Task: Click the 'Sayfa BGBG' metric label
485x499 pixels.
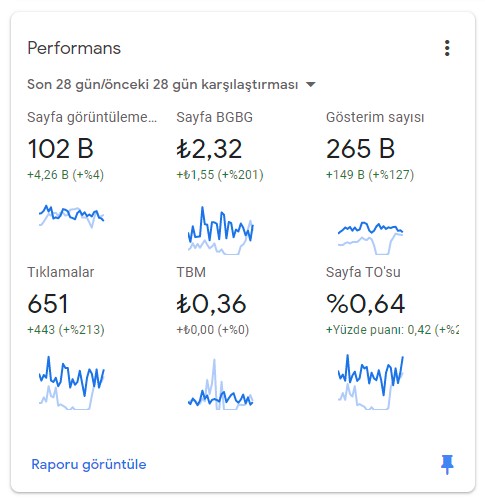Action: [x=215, y=117]
